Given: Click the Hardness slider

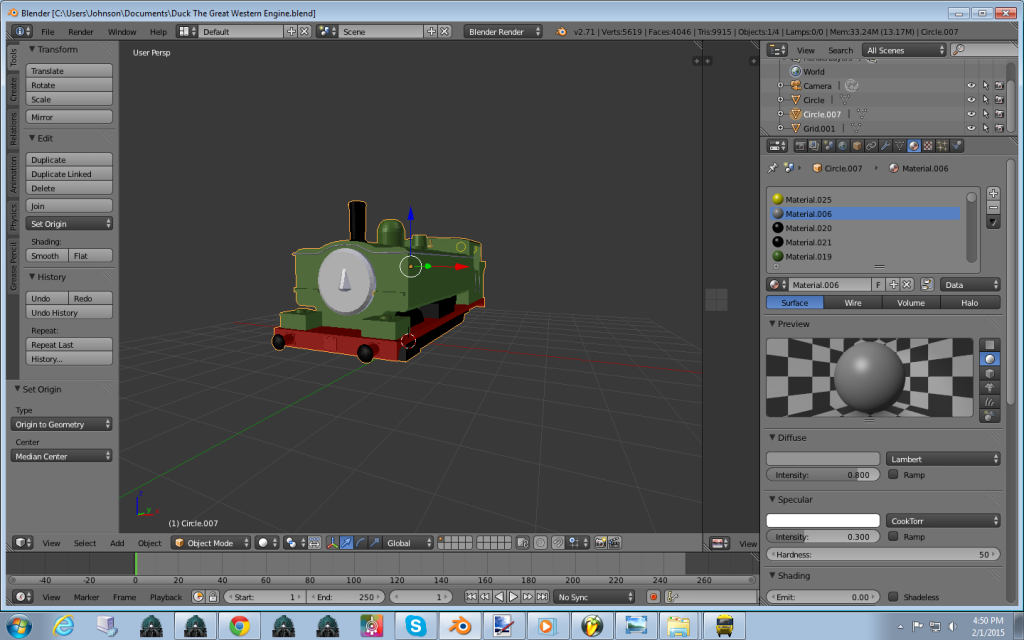Looking at the screenshot, I should tap(883, 554).
